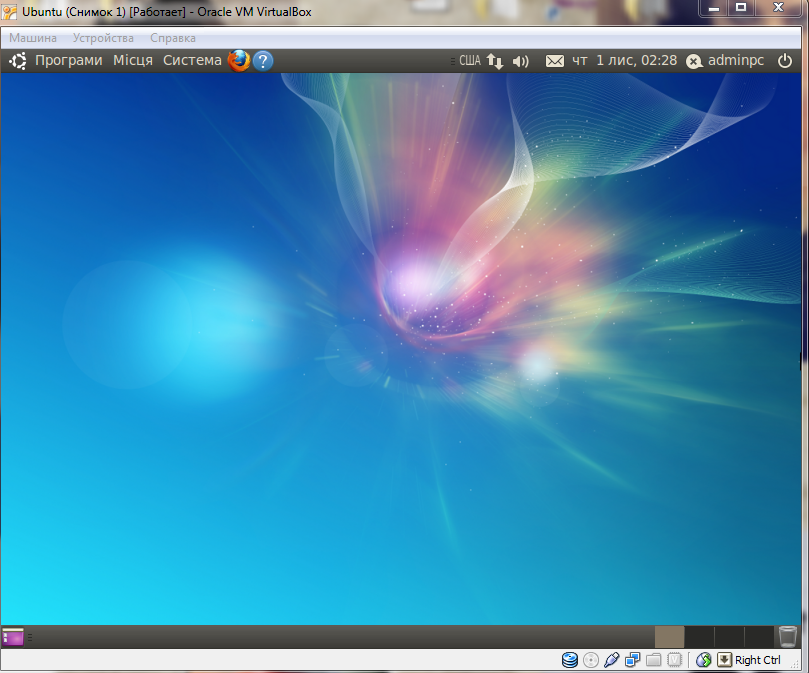Image resolution: width=809 pixels, height=673 pixels.
Task: Open the blue question mark help icon
Action: [x=263, y=61]
